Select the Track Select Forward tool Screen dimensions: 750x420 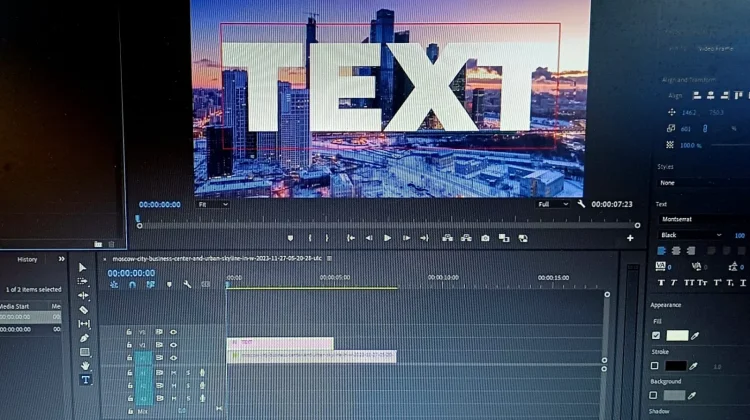click(x=82, y=281)
